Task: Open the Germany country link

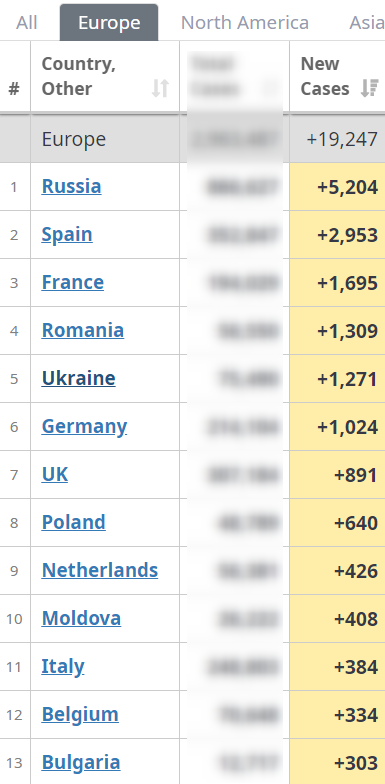Action: [84, 426]
